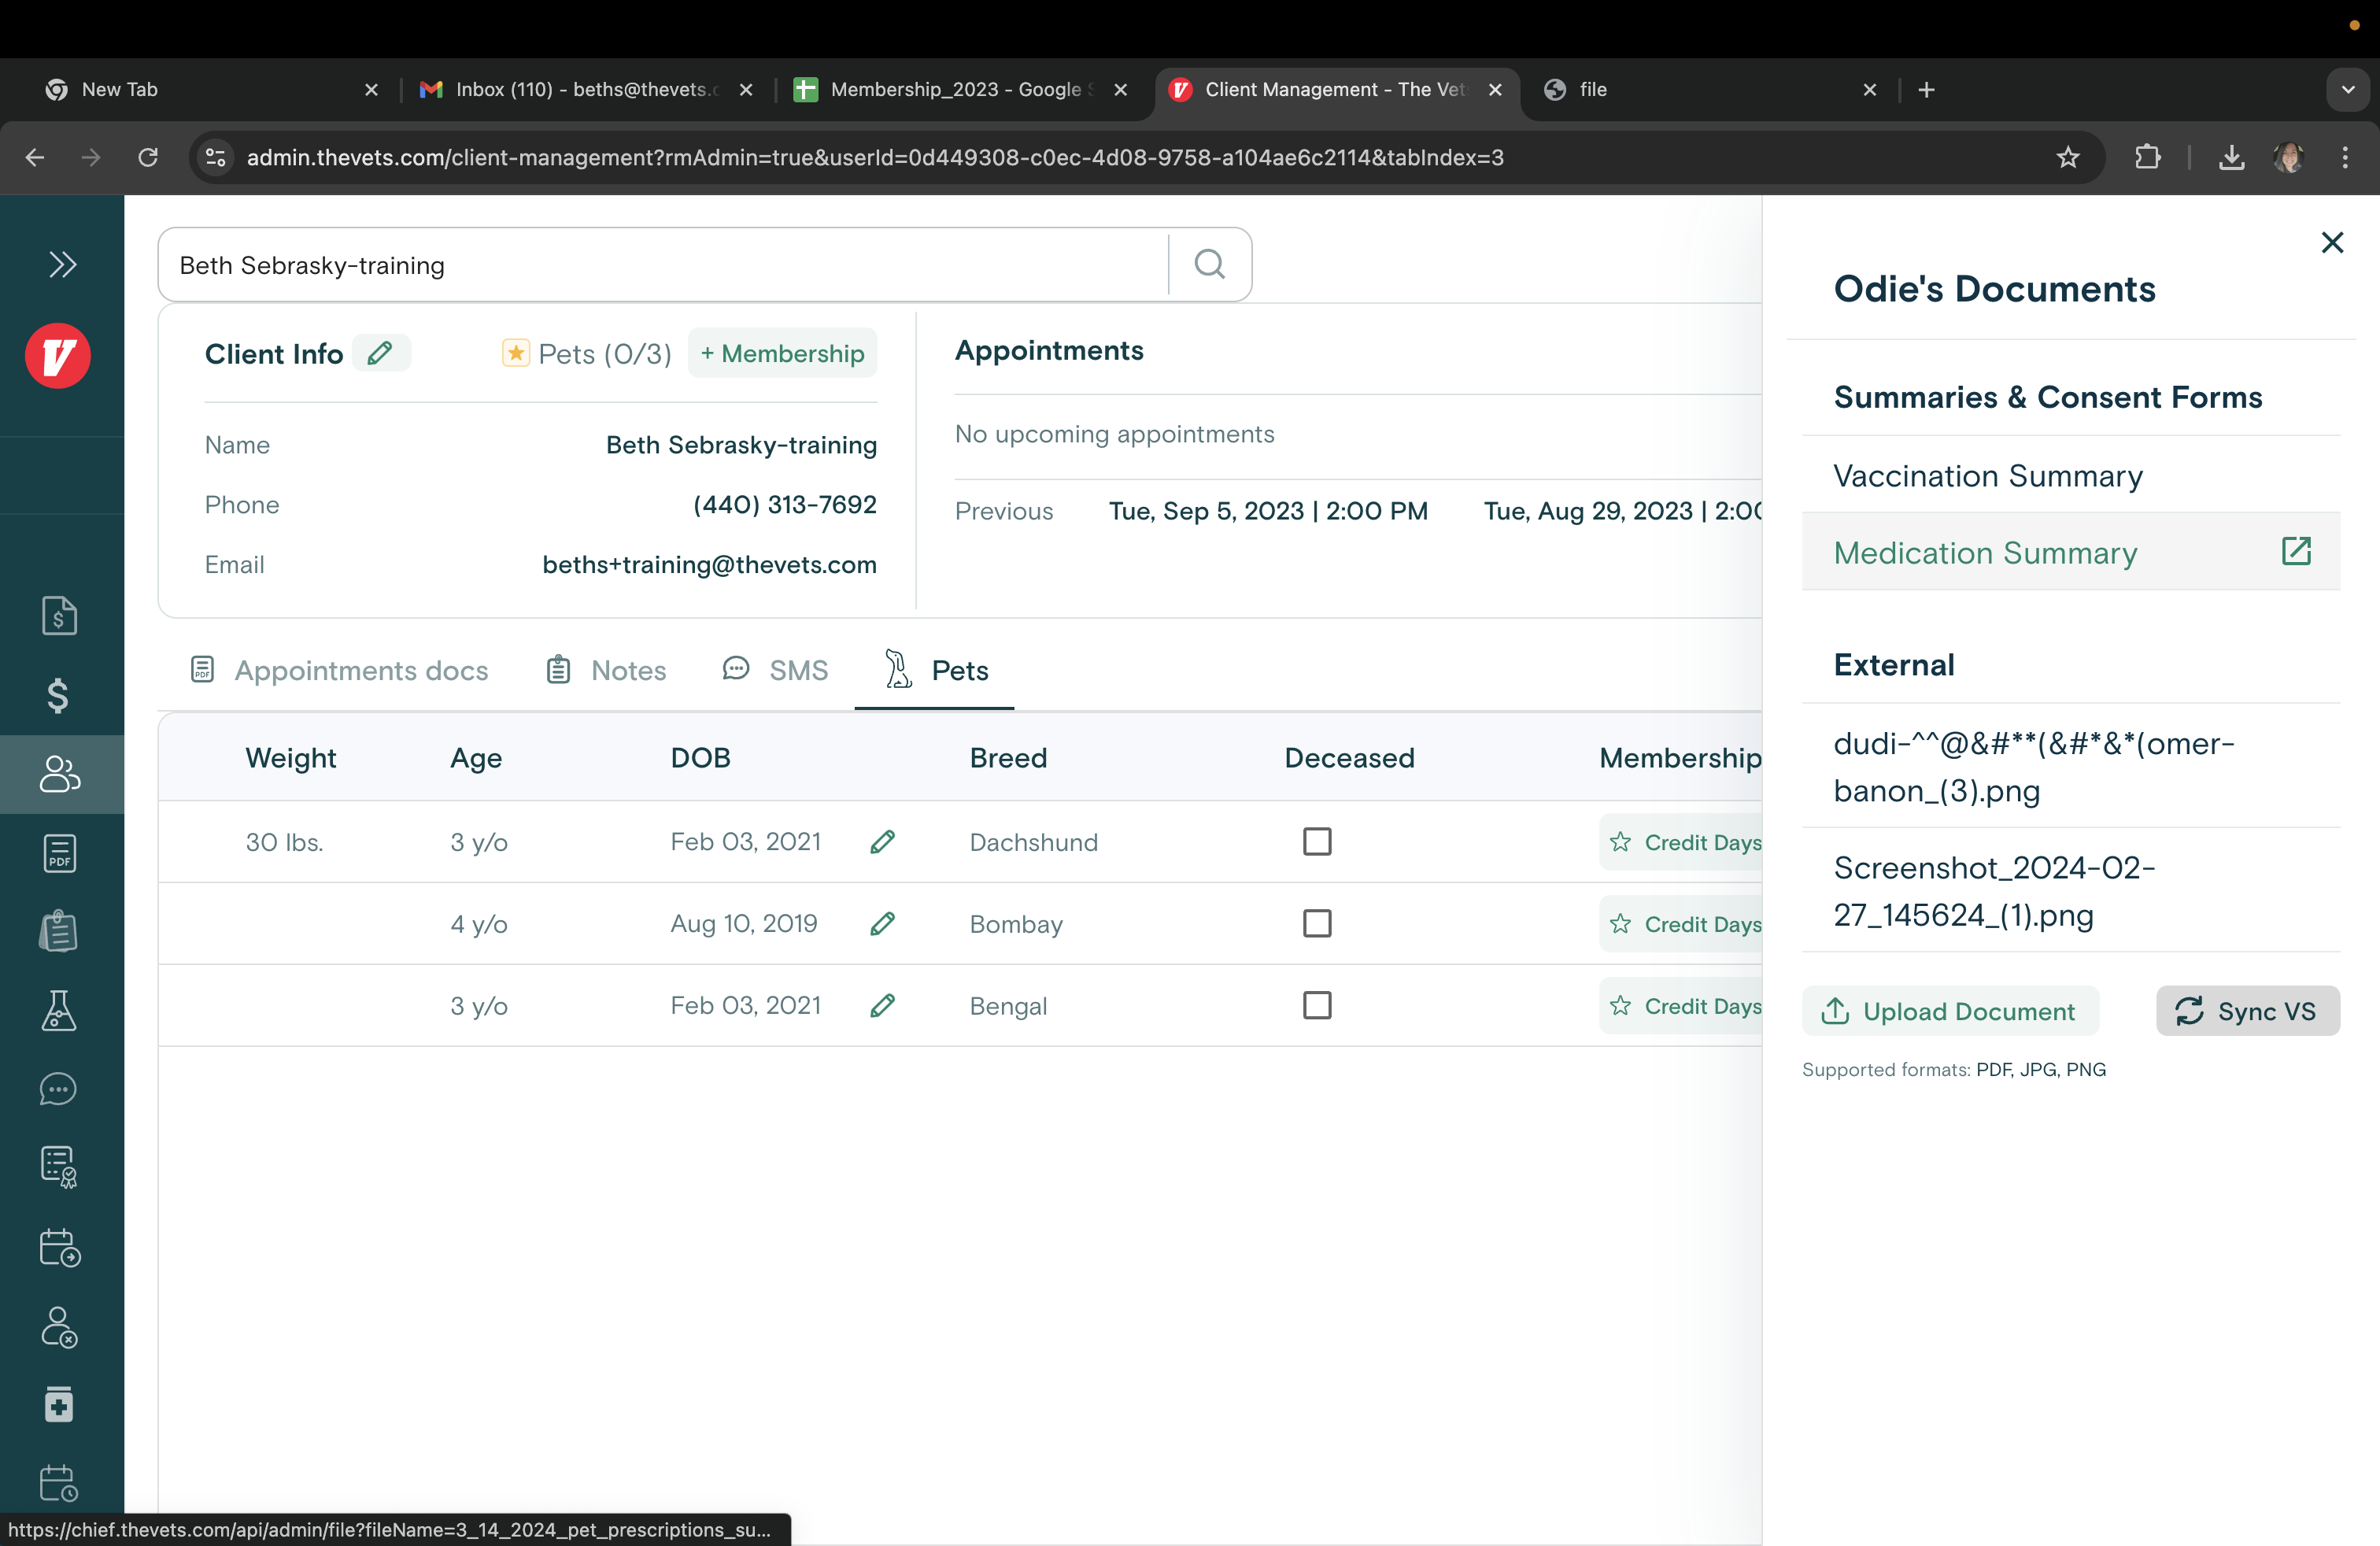2380x1546 pixels.
Task: Edit DOB for the Bengal
Action: (883, 1006)
